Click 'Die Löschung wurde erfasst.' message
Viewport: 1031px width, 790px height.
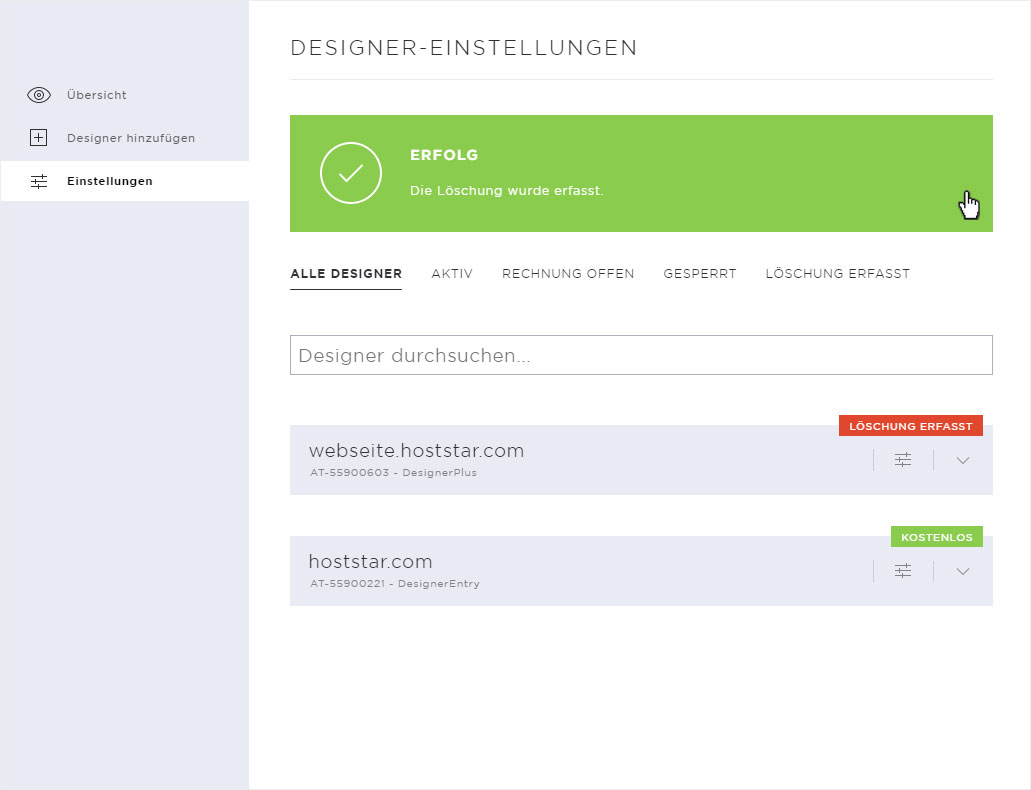506,191
